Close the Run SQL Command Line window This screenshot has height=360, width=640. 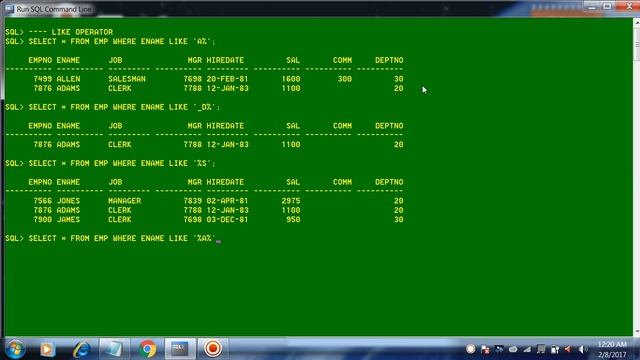(x=628, y=7)
